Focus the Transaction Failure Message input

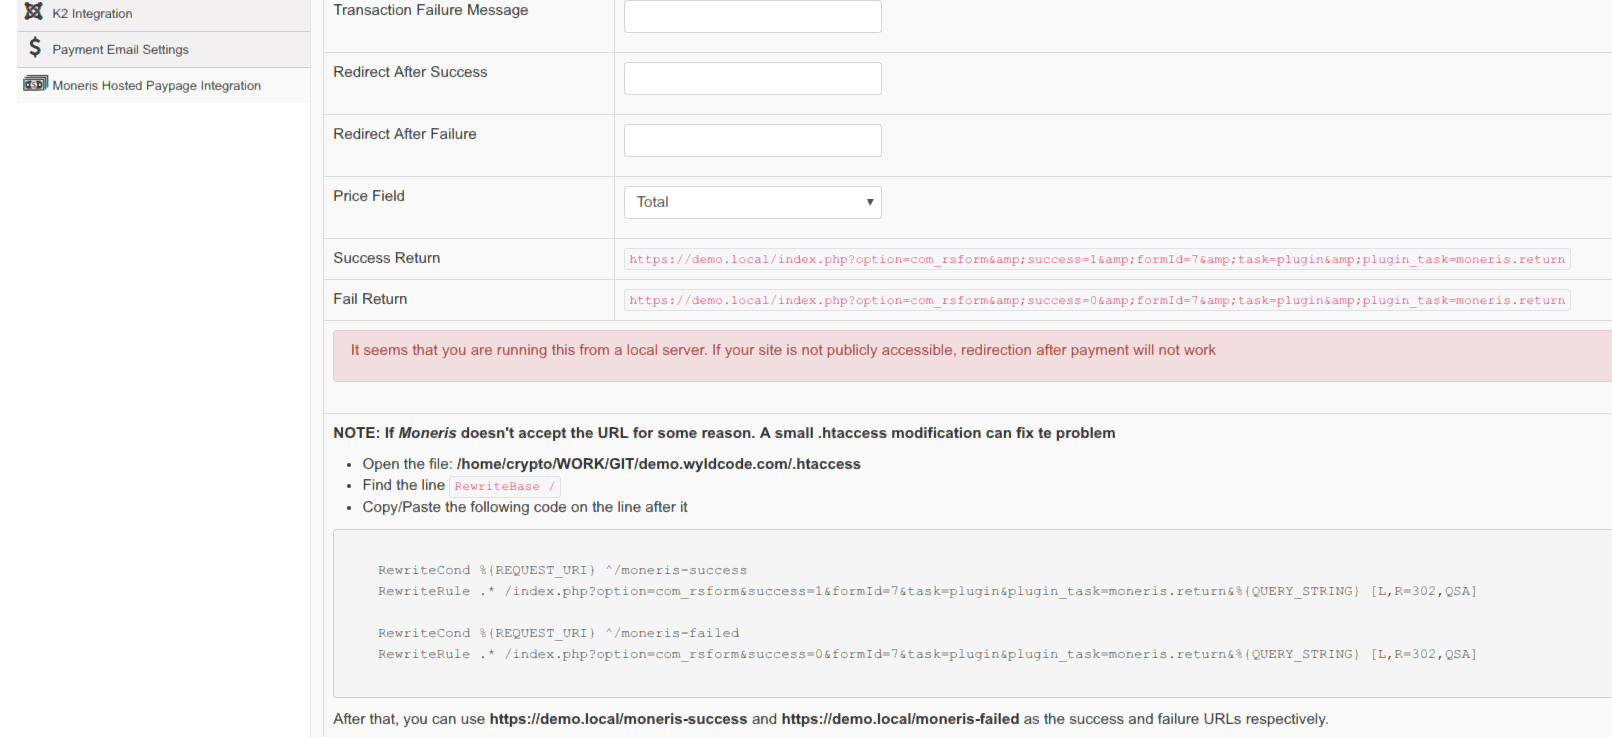(752, 17)
